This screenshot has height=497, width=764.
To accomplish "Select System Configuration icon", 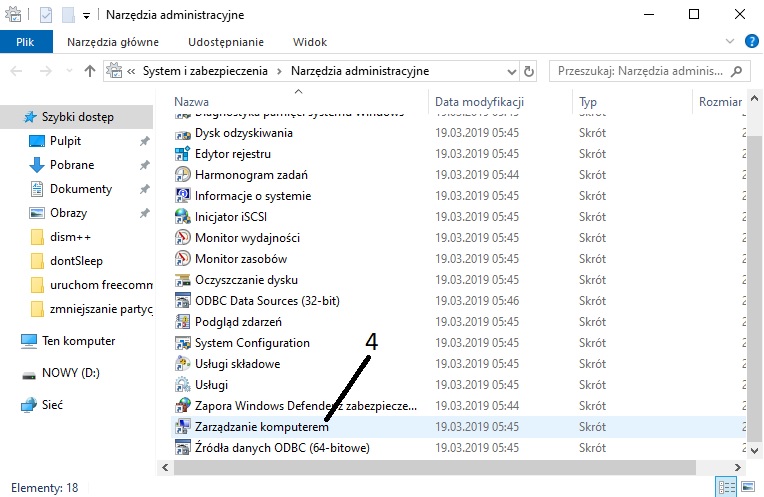I will [183, 343].
